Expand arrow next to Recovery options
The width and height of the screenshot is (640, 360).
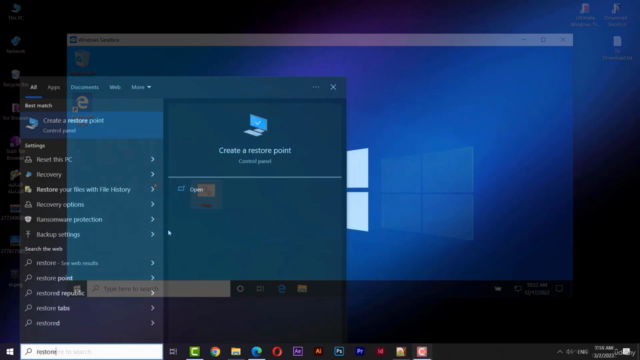tap(153, 204)
